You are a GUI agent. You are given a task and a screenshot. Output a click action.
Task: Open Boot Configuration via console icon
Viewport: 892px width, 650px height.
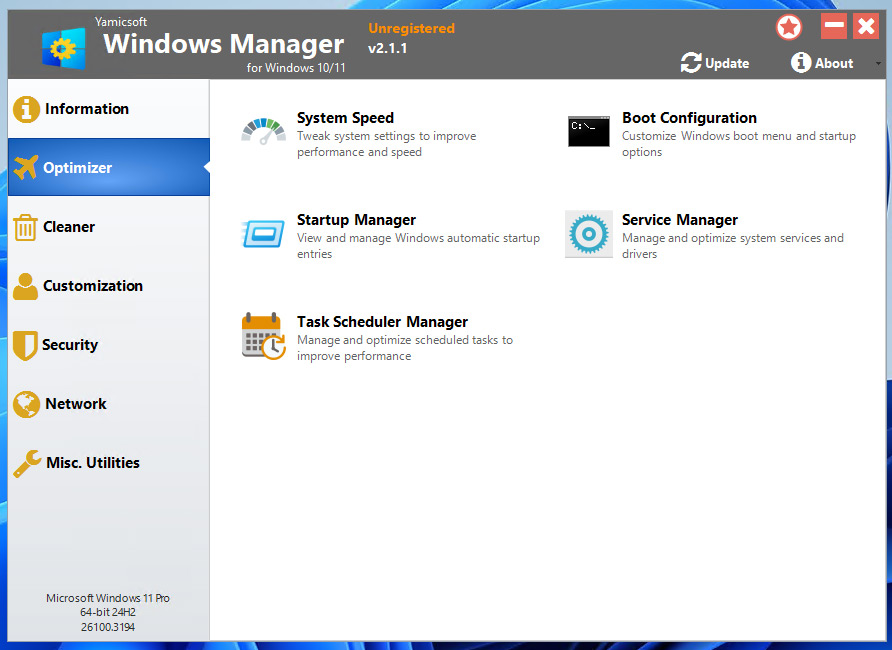[589, 131]
